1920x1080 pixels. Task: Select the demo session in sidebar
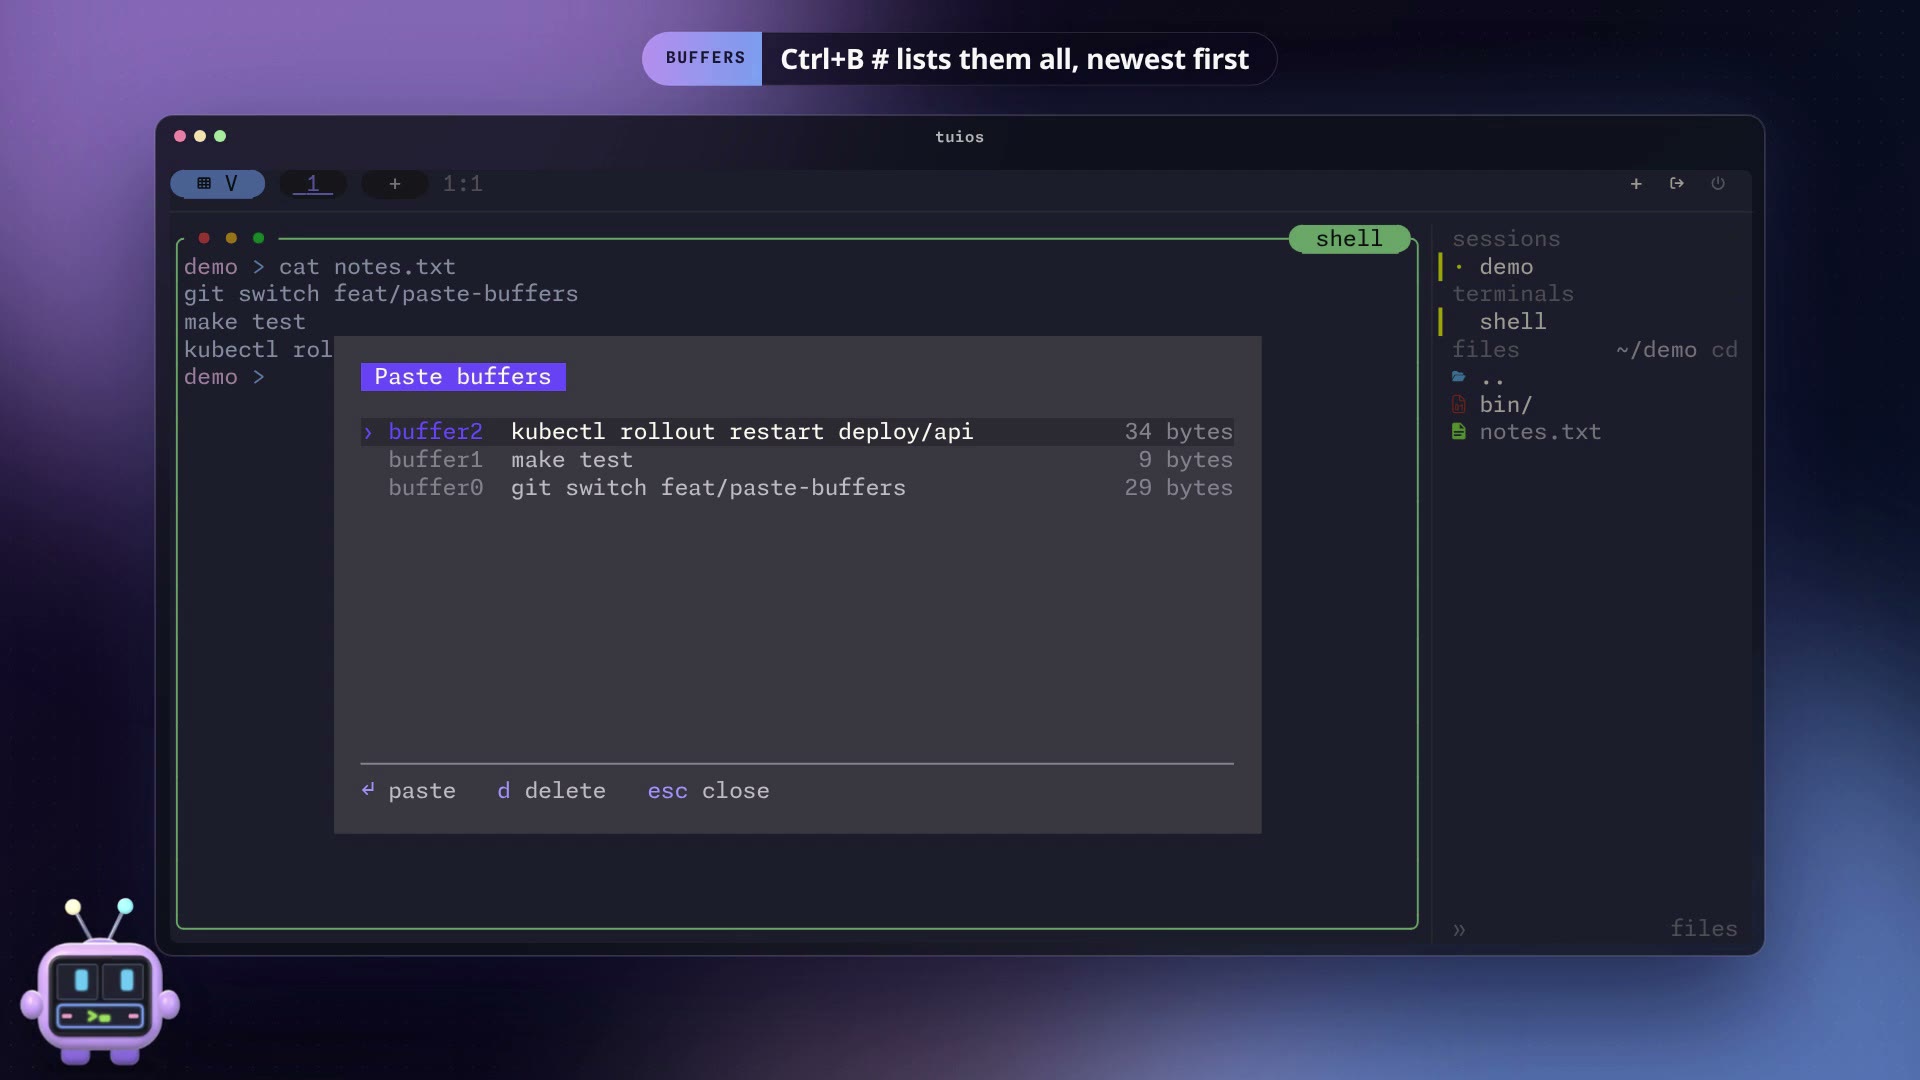[x=1506, y=267]
